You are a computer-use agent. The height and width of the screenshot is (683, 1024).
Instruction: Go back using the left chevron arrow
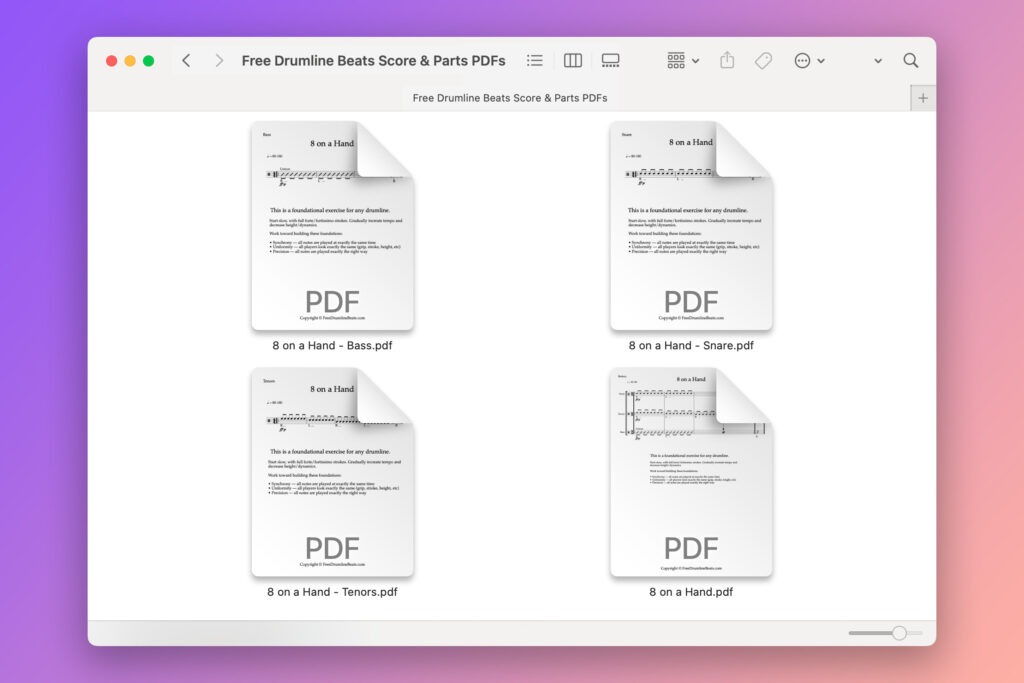(x=186, y=60)
